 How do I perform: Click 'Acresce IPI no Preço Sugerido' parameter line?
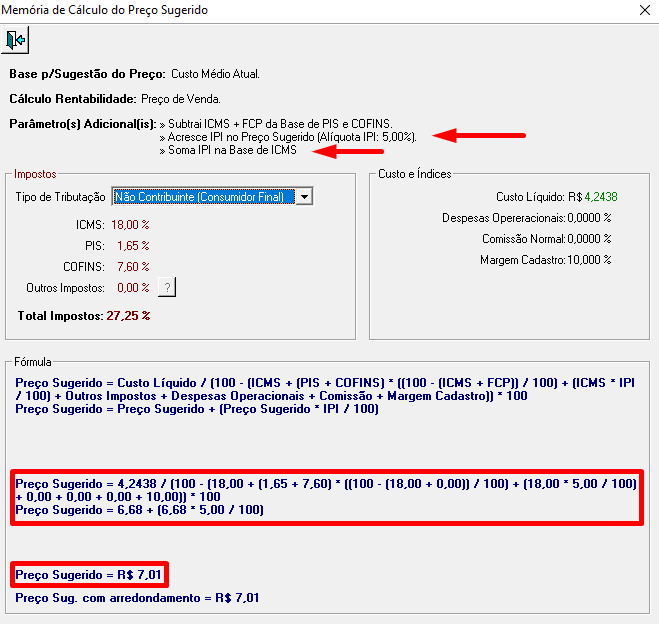pos(288,137)
